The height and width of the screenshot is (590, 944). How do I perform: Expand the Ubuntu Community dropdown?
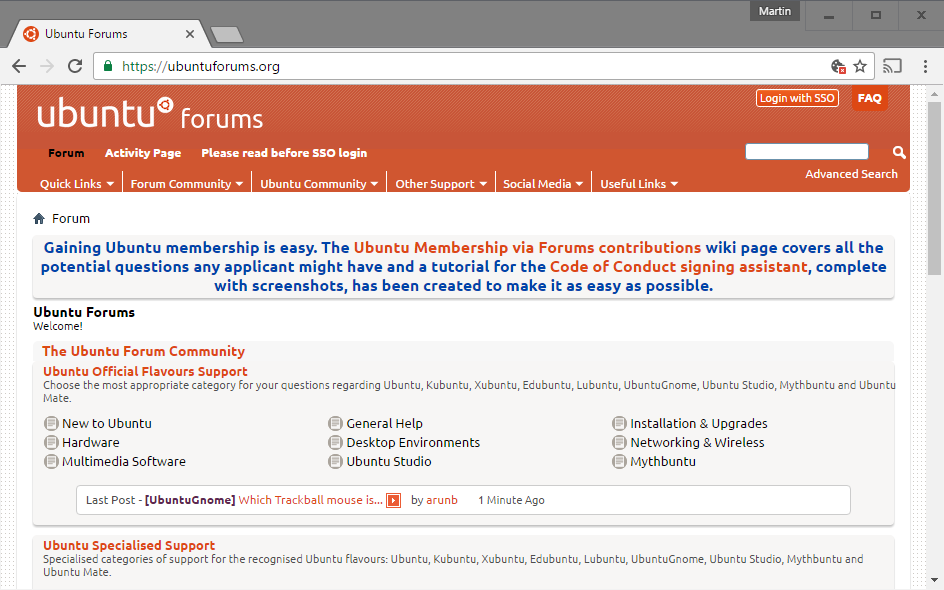319,184
